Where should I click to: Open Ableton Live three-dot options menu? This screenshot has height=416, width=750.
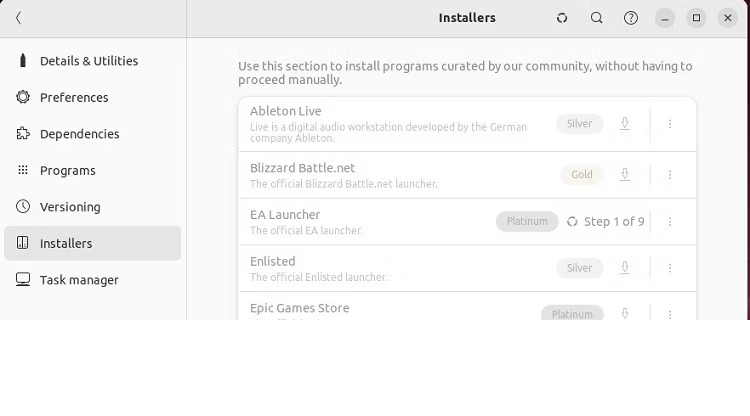[670, 124]
